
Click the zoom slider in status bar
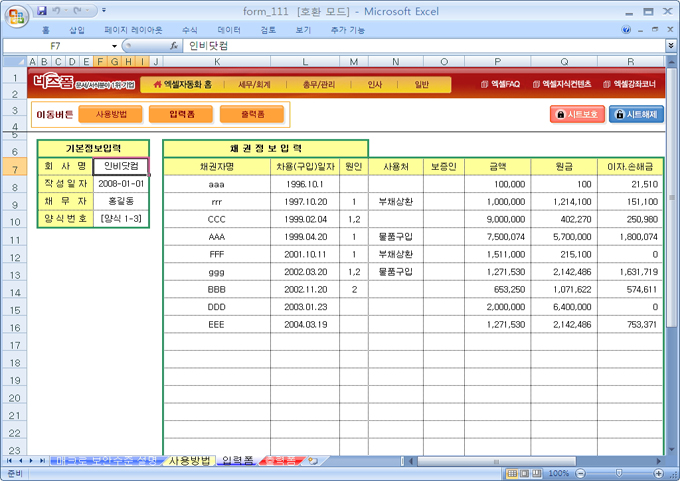pyautogui.click(x=615, y=473)
